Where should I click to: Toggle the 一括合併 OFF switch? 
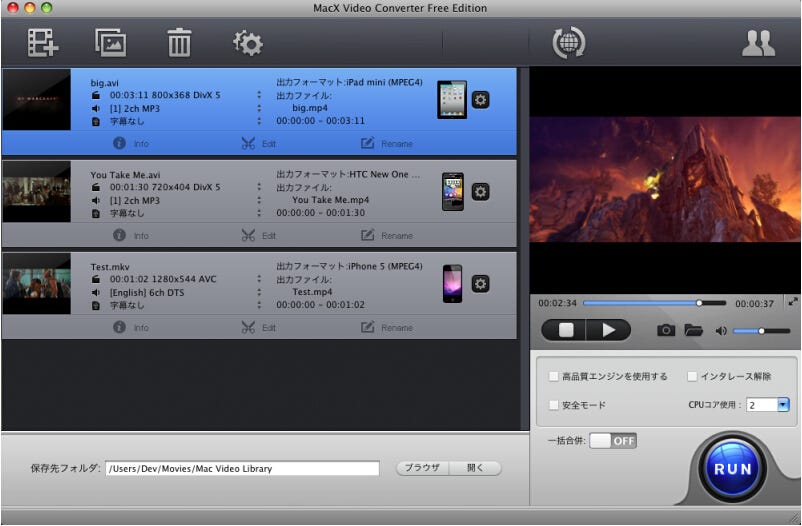613,441
